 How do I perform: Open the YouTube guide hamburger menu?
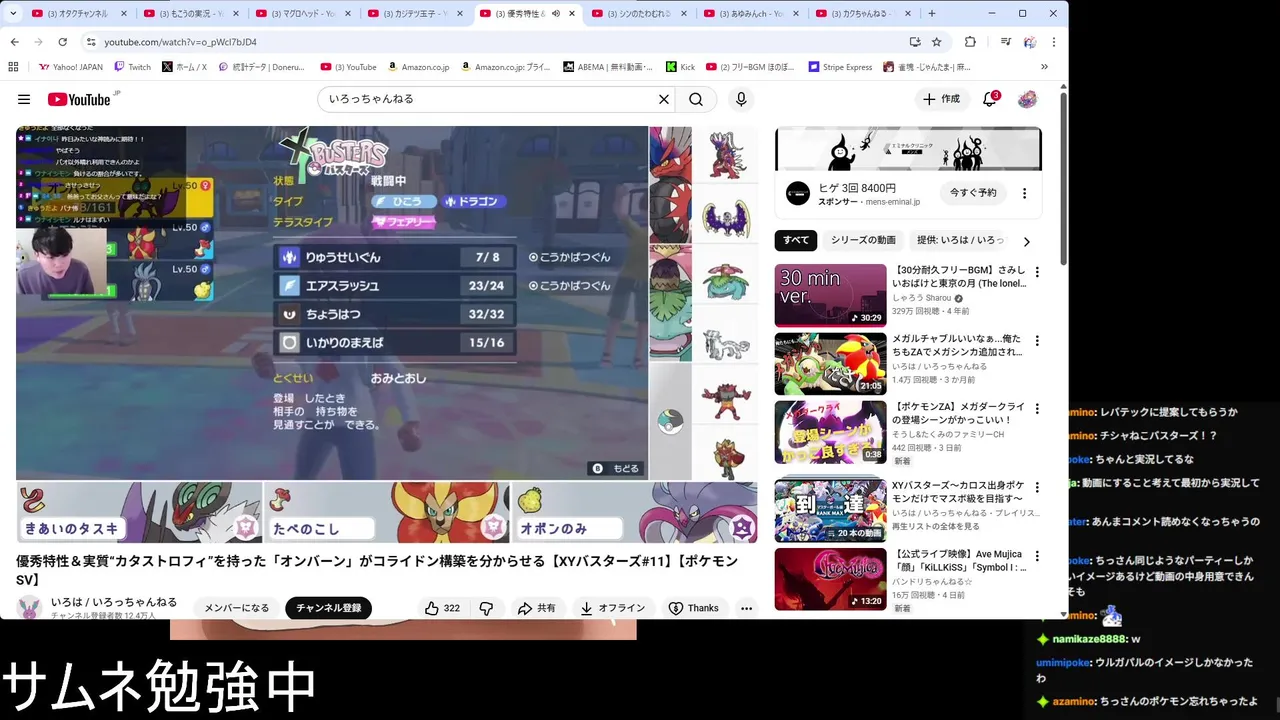click(24, 99)
